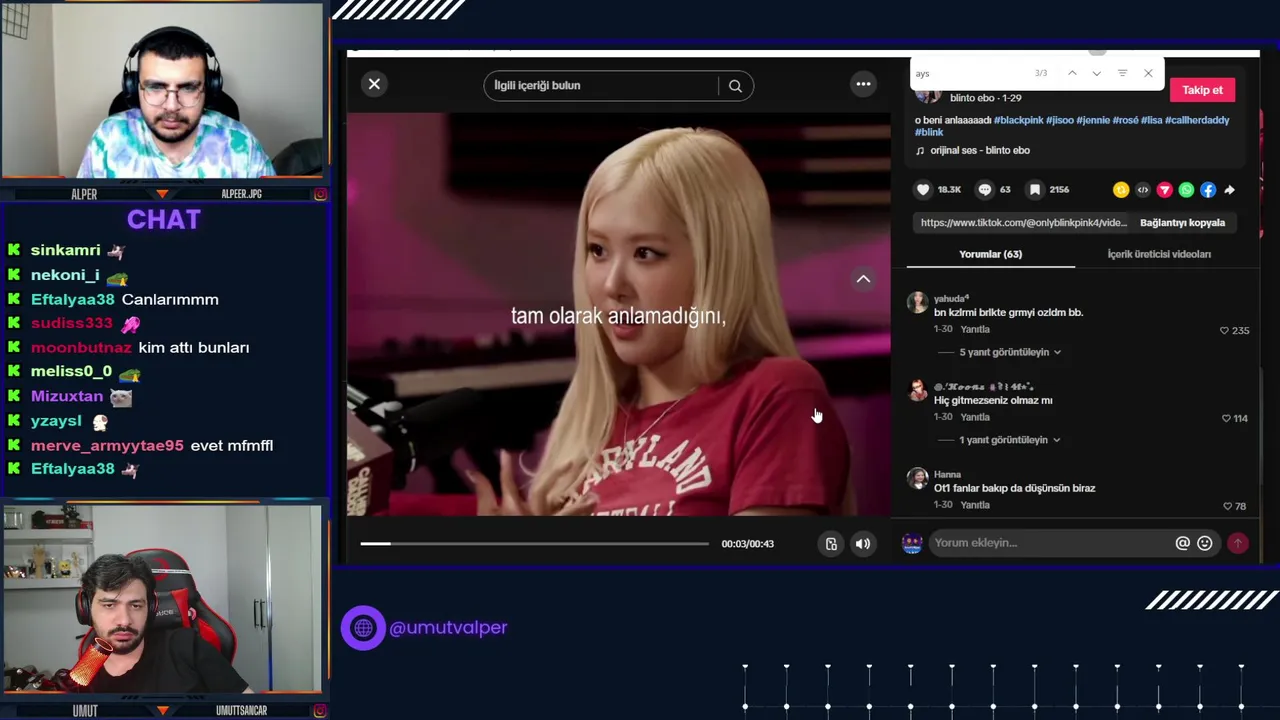Share video to WhatsApp

[1186, 190]
